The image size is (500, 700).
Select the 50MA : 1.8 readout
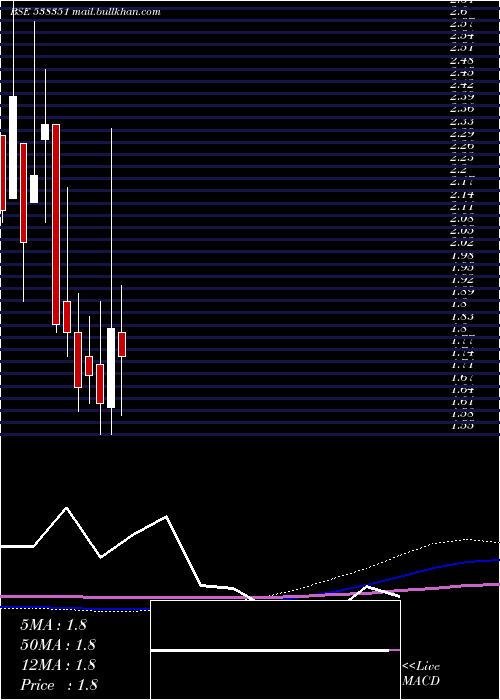[x=58, y=645]
